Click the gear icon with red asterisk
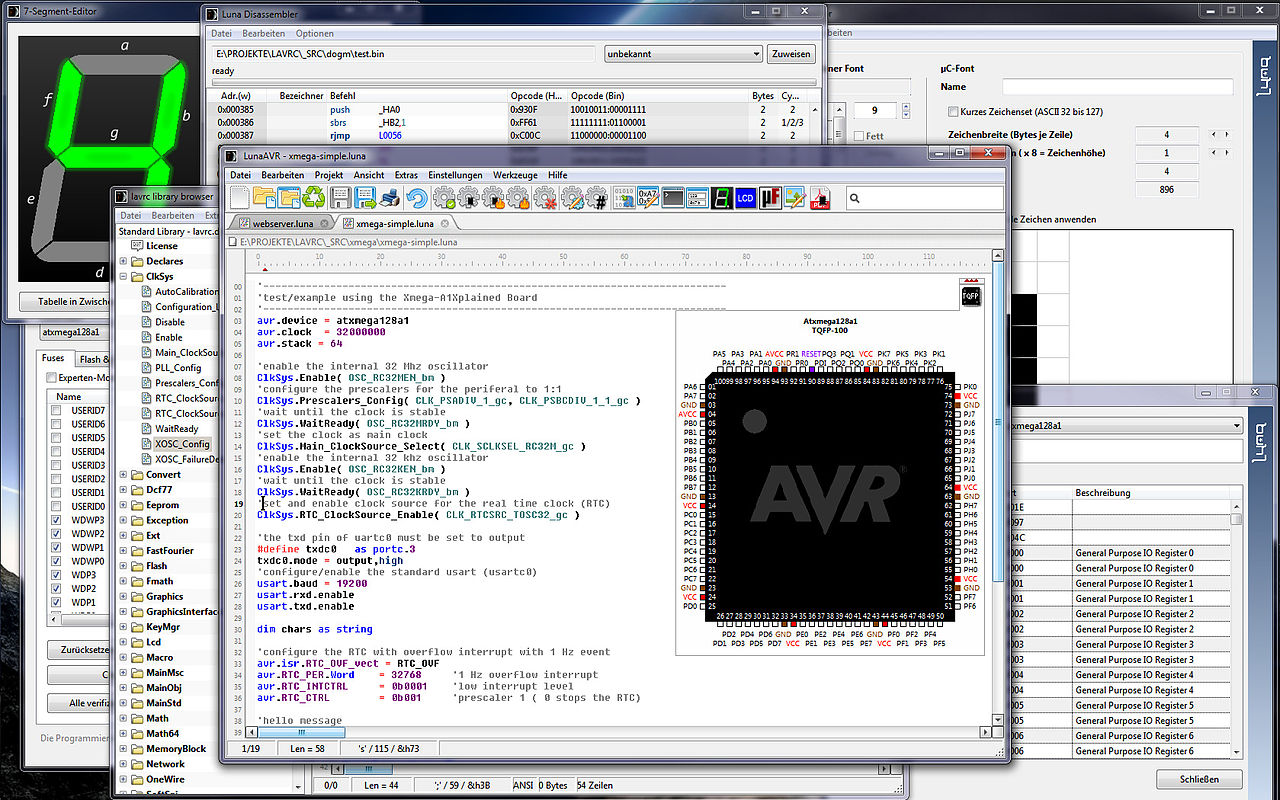Viewport: 1280px width, 800px height. [x=544, y=197]
